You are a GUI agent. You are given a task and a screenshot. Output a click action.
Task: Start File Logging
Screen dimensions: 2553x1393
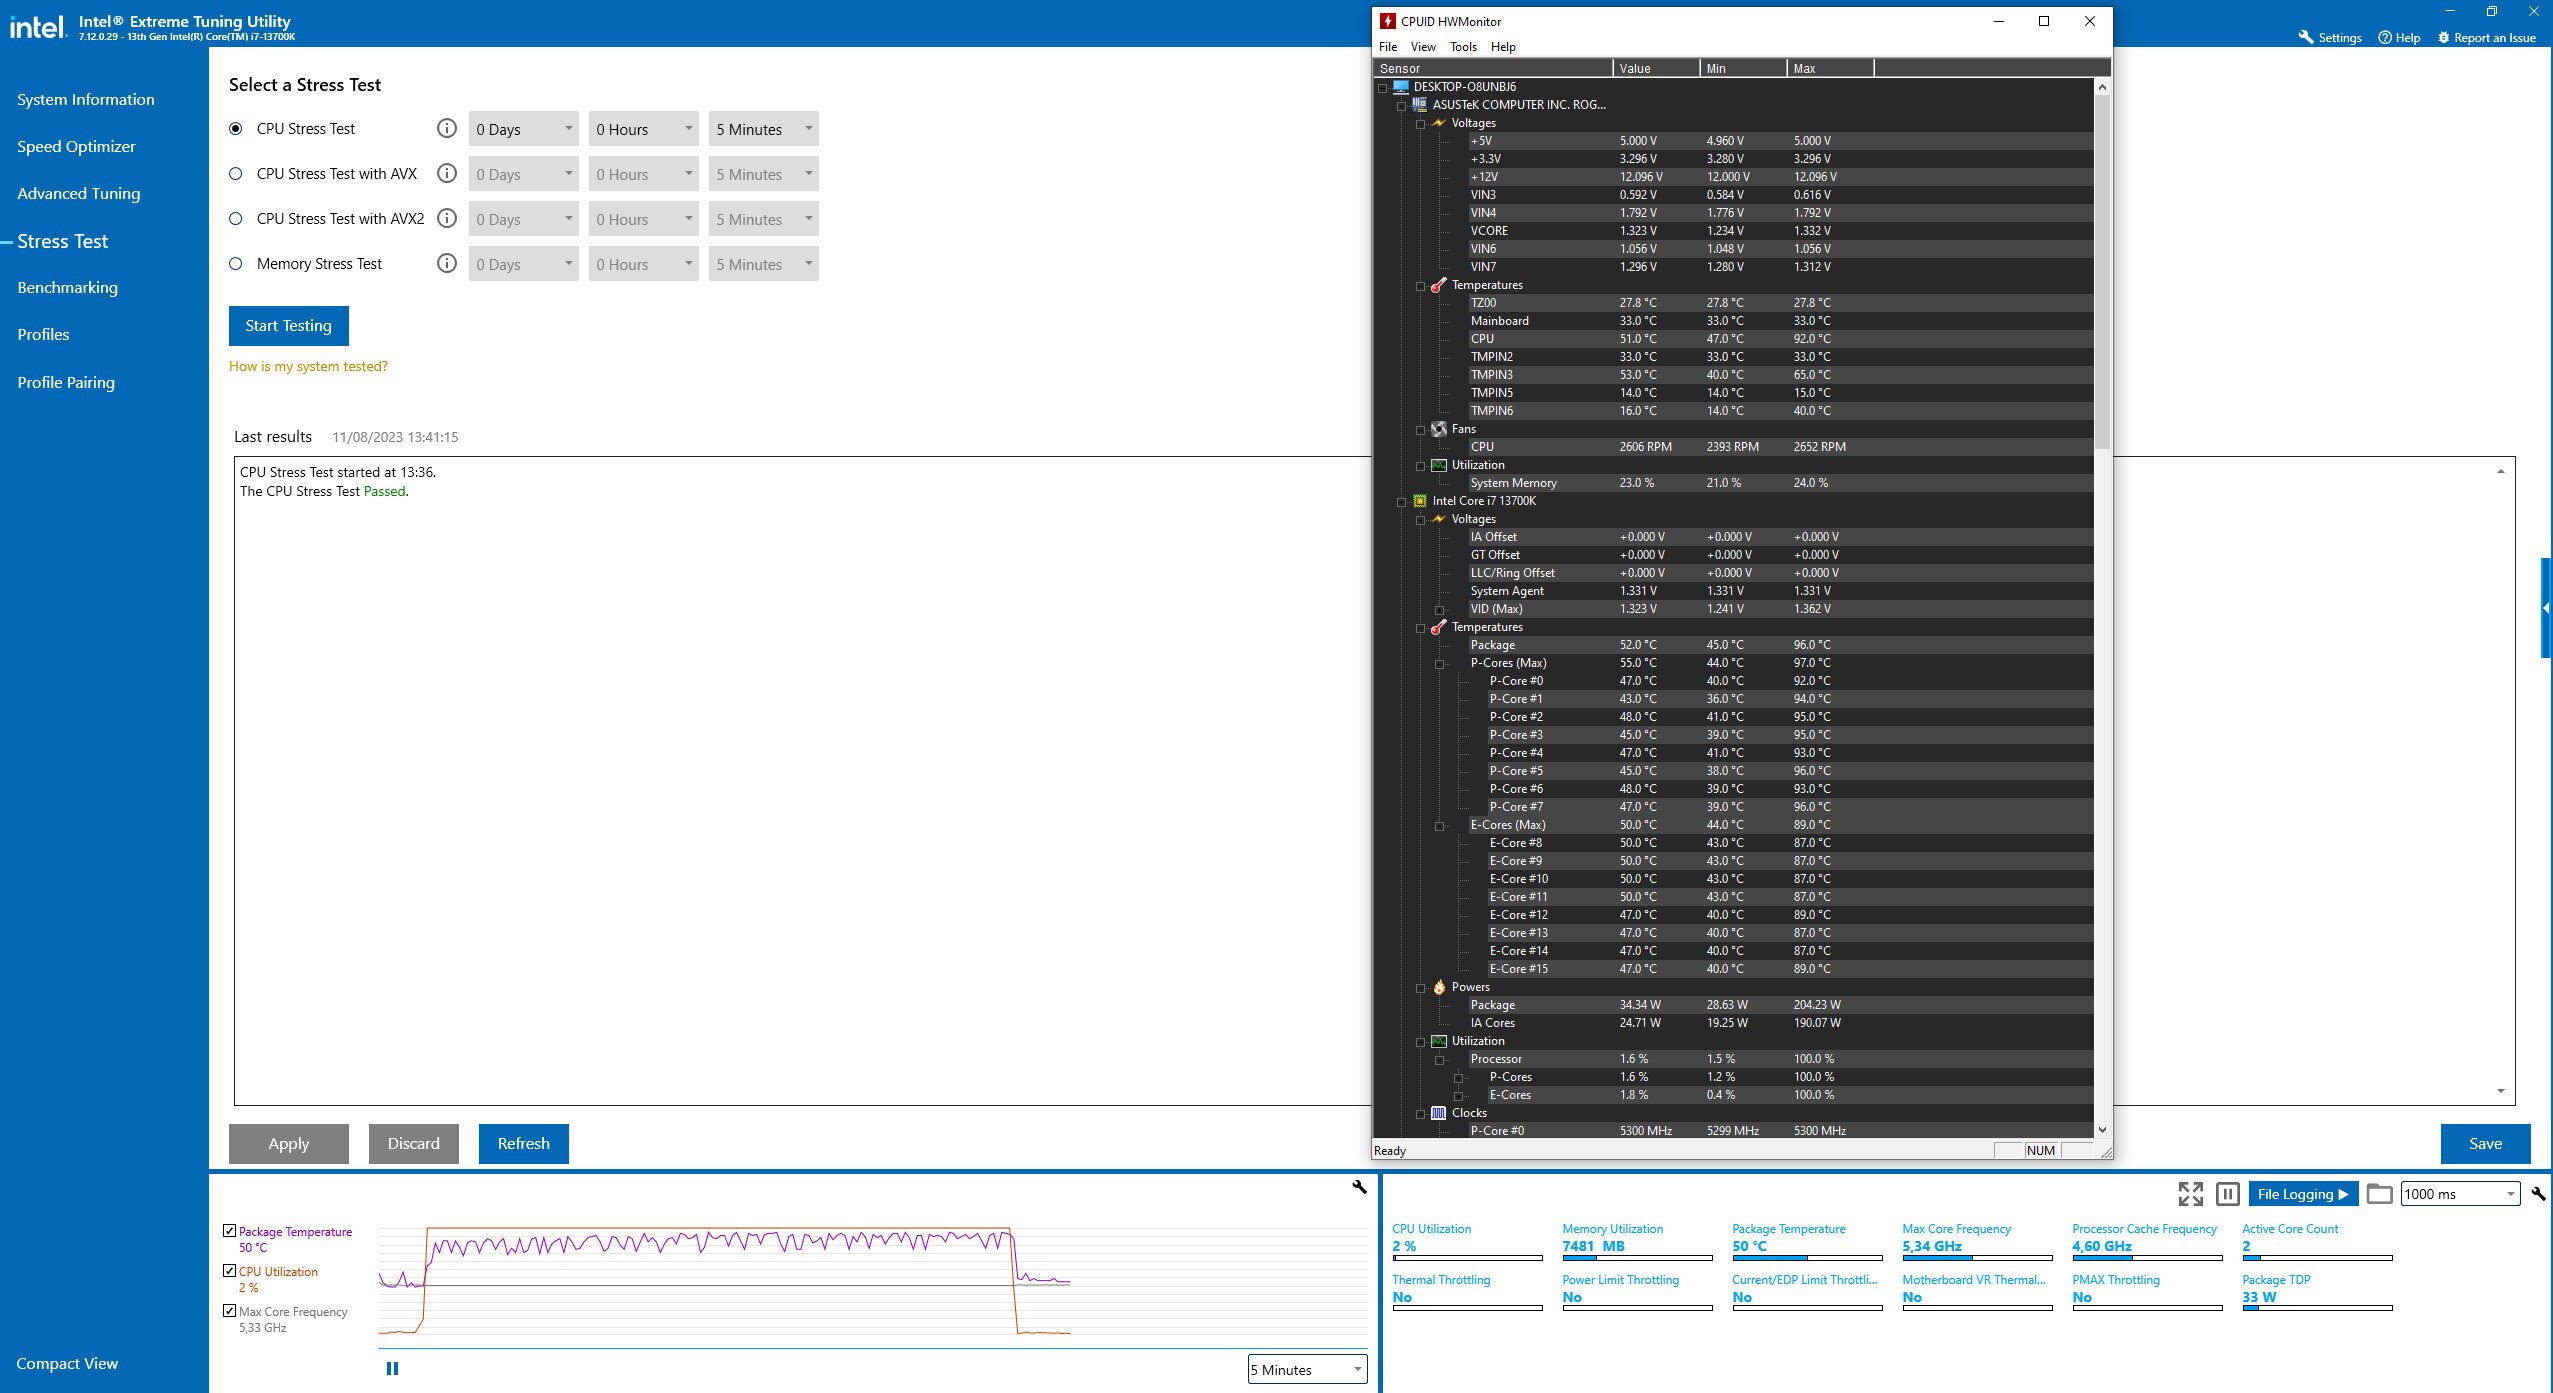[x=2303, y=1194]
